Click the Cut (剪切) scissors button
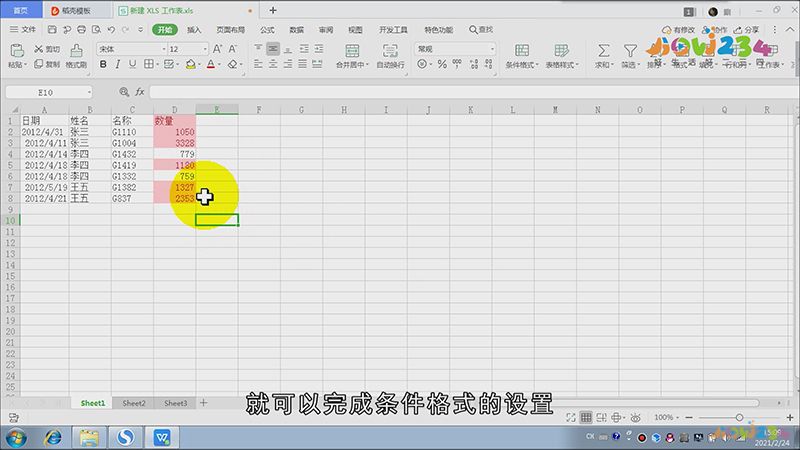The height and width of the screenshot is (450, 800). click(x=47, y=49)
